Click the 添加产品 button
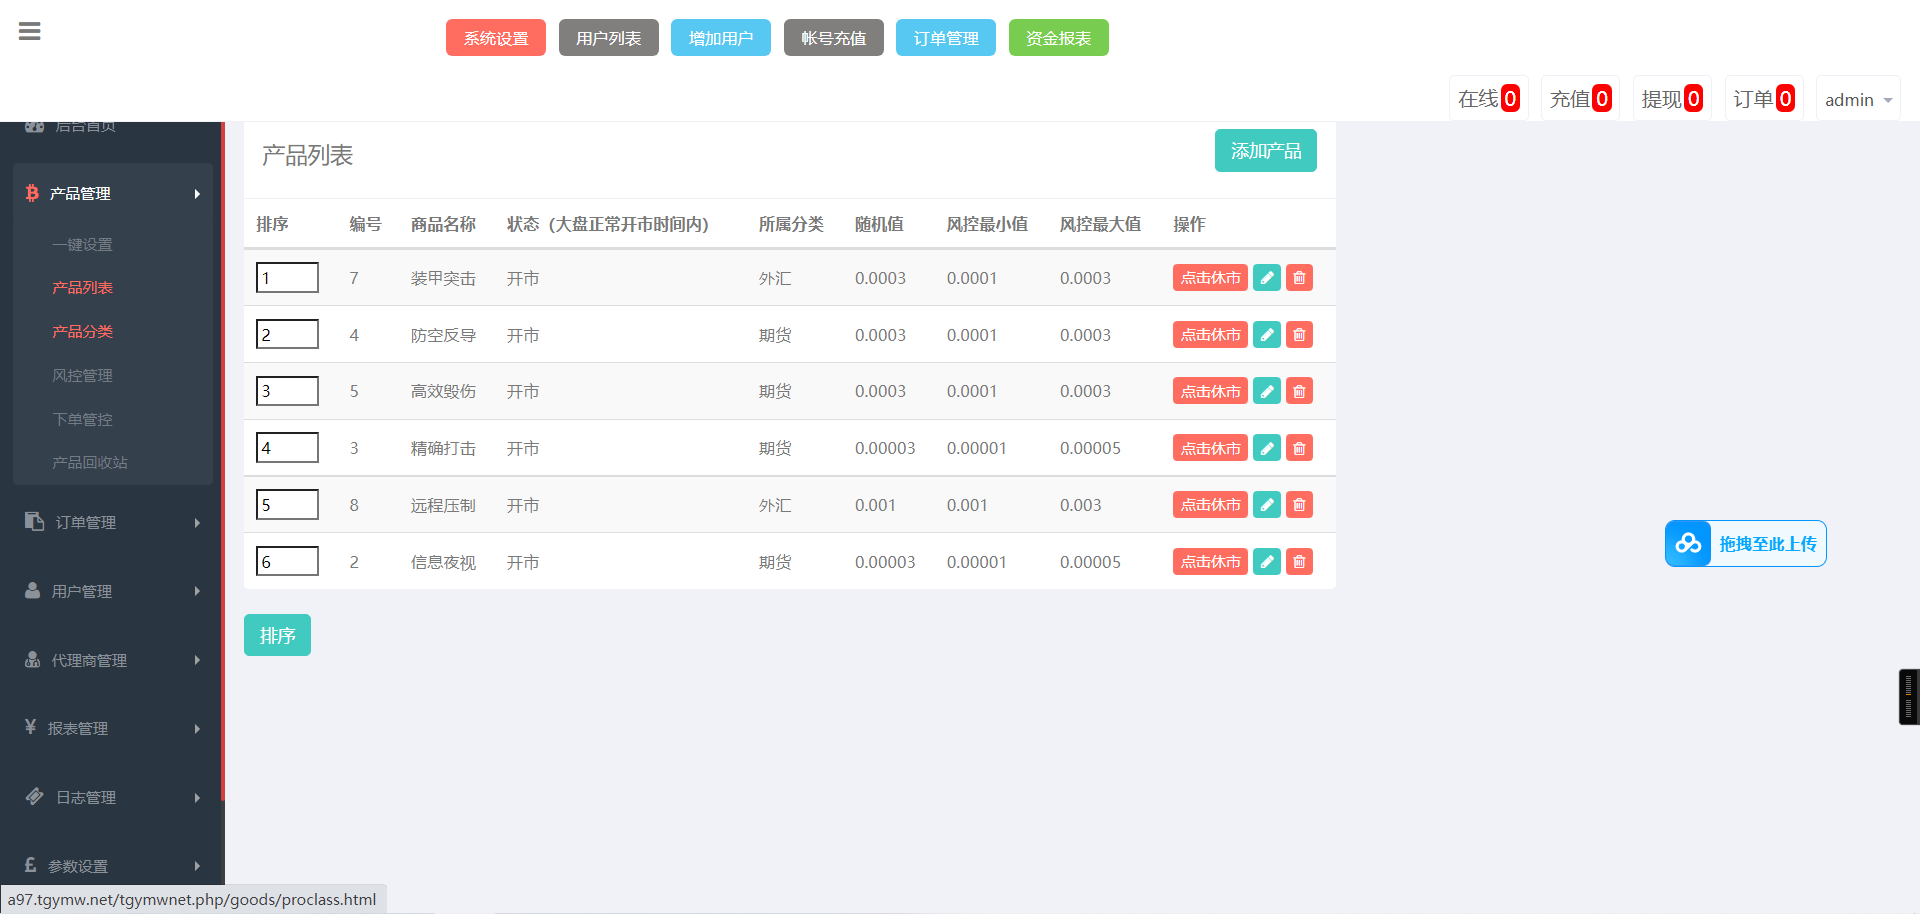The height and width of the screenshot is (914, 1920). (1265, 151)
